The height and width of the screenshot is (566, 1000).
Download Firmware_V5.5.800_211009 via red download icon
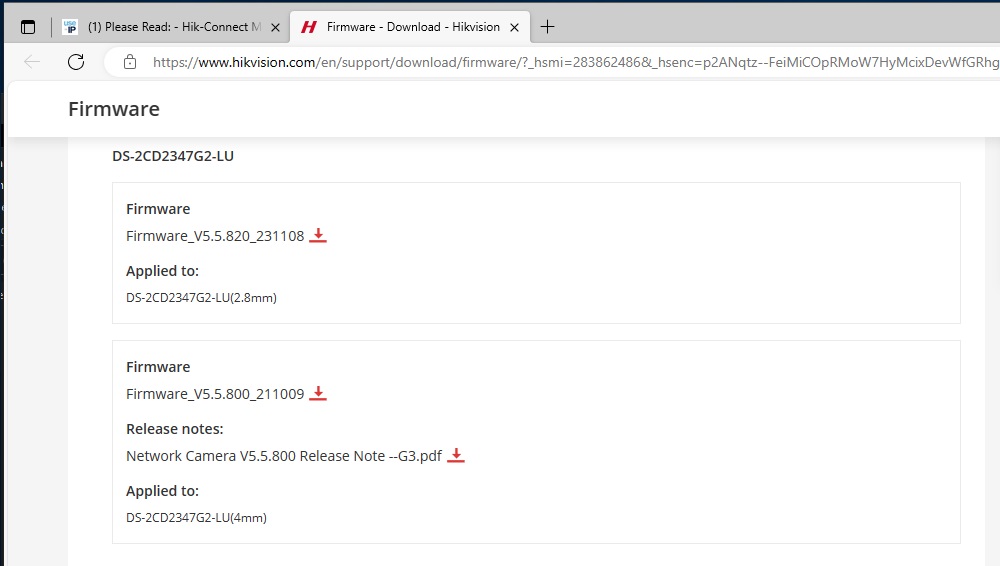(318, 394)
